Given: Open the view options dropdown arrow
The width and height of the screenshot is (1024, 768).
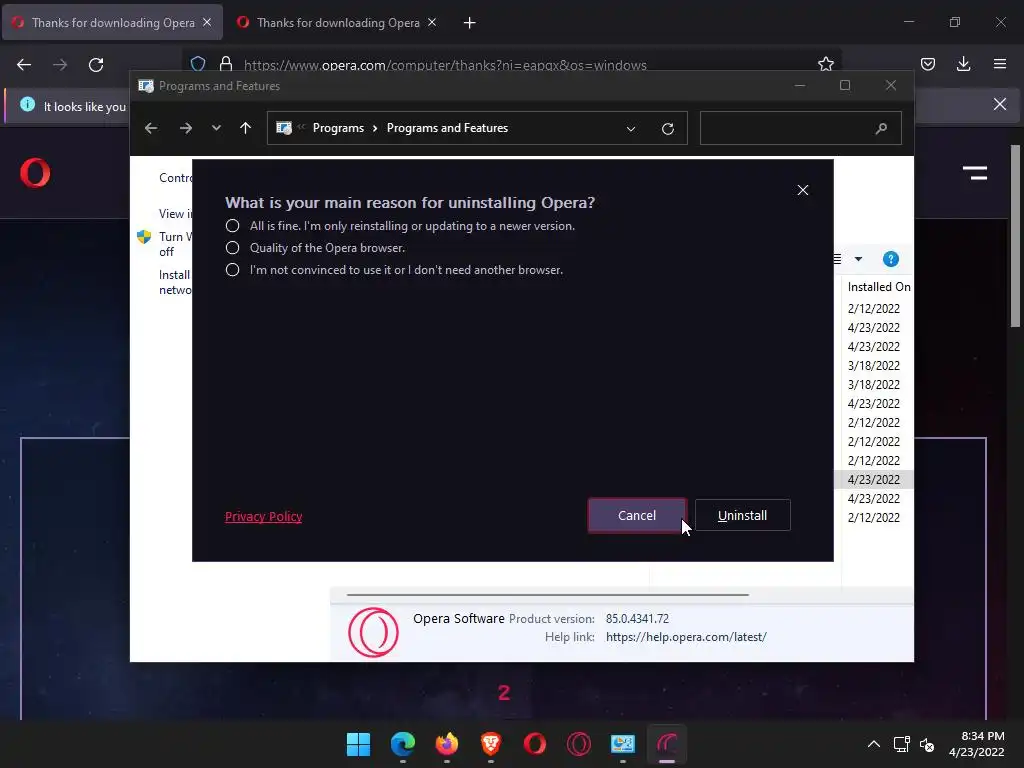Looking at the screenshot, I should point(858,259).
